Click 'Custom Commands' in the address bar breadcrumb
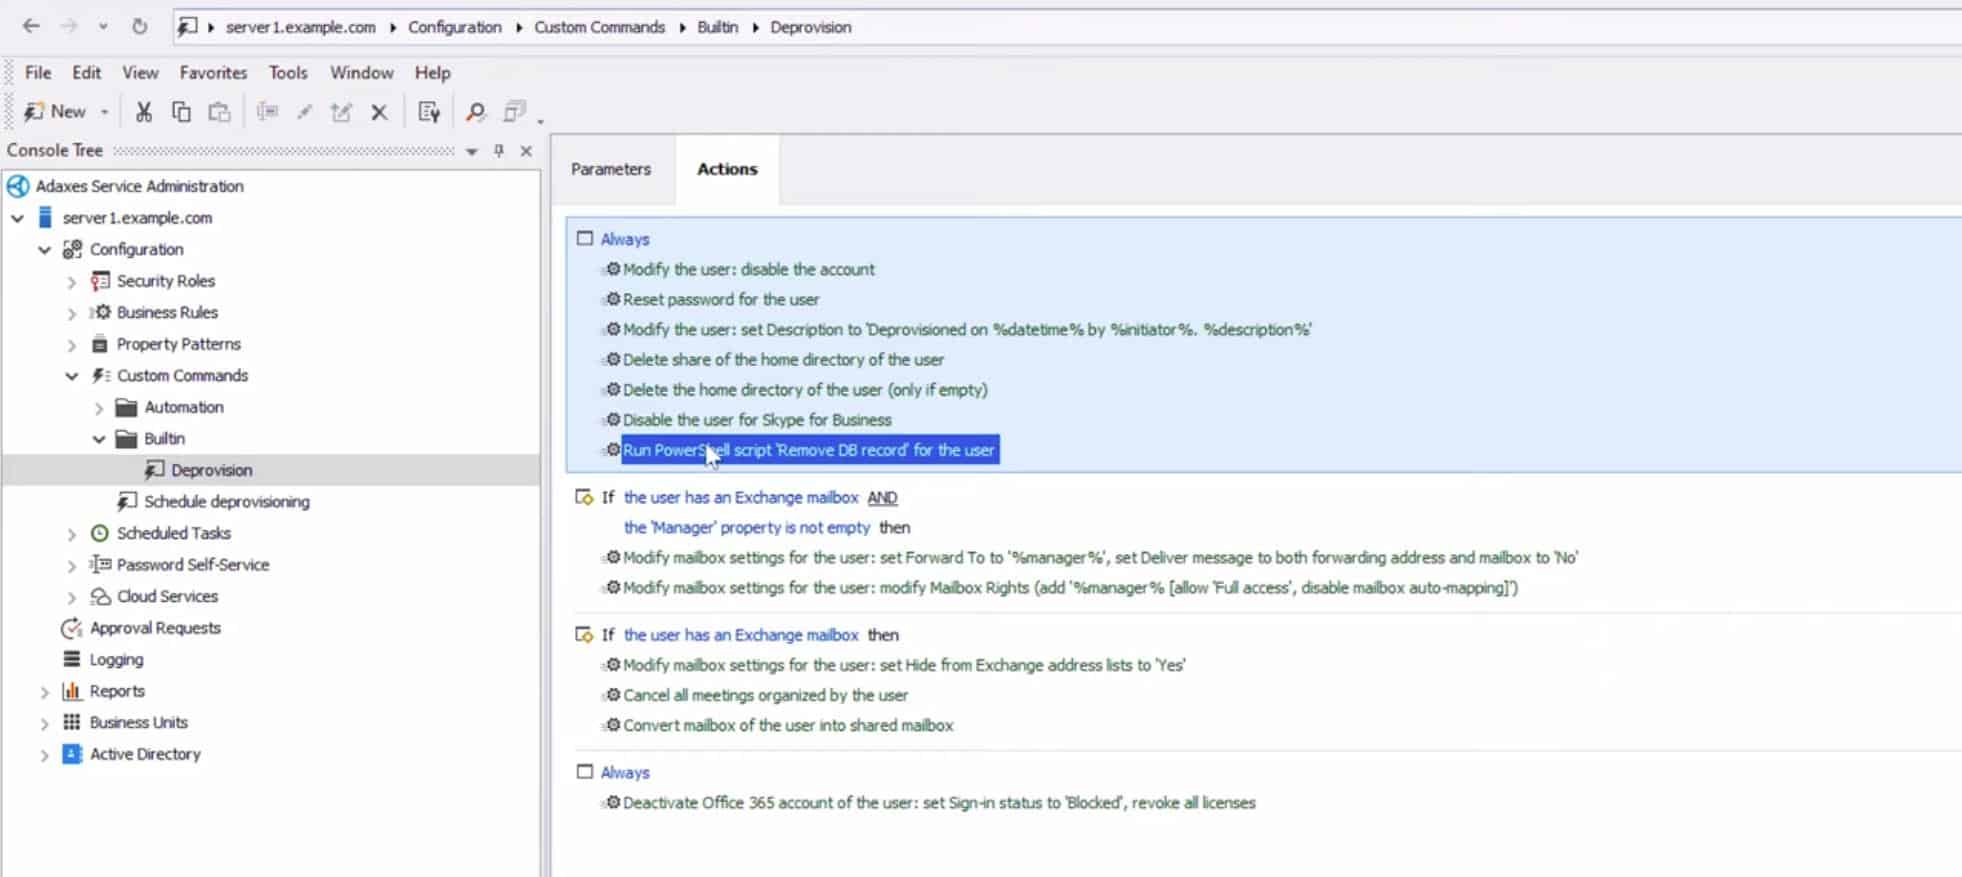Image resolution: width=1962 pixels, height=877 pixels. click(599, 27)
